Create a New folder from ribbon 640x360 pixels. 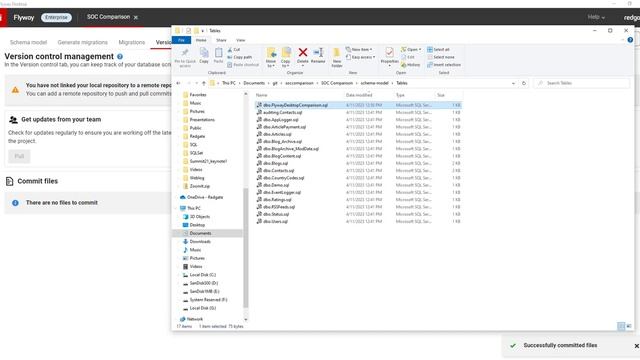pyautogui.click(x=337, y=57)
